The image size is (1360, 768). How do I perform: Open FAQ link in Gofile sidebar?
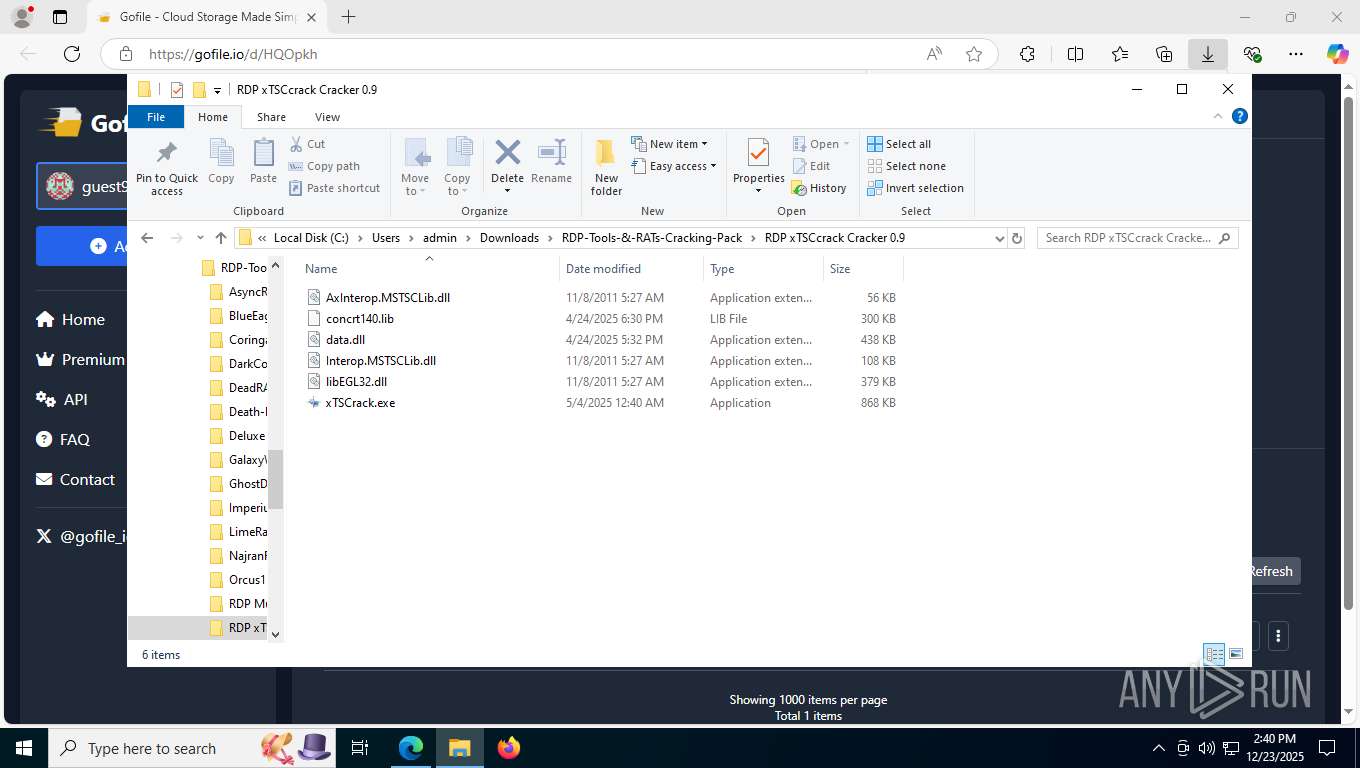[x=63, y=439]
